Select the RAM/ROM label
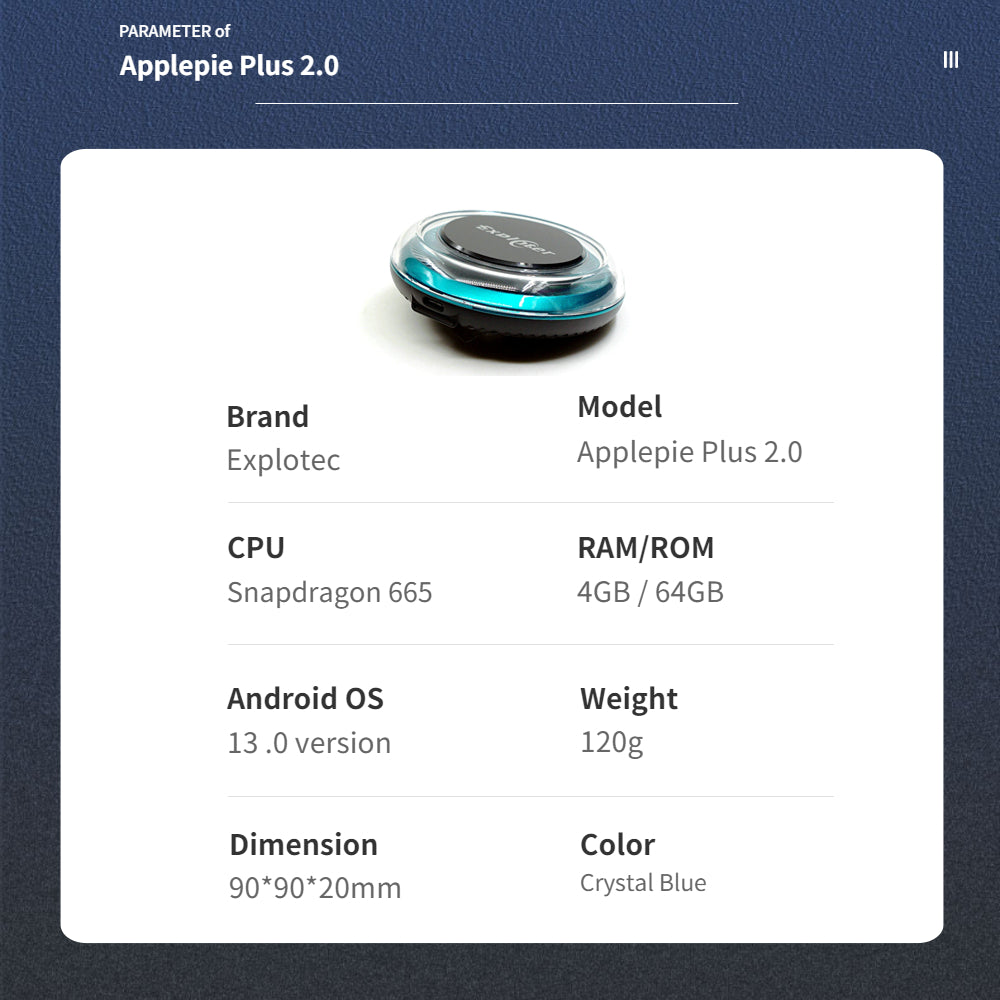The height and width of the screenshot is (1000, 1000). tap(645, 548)
